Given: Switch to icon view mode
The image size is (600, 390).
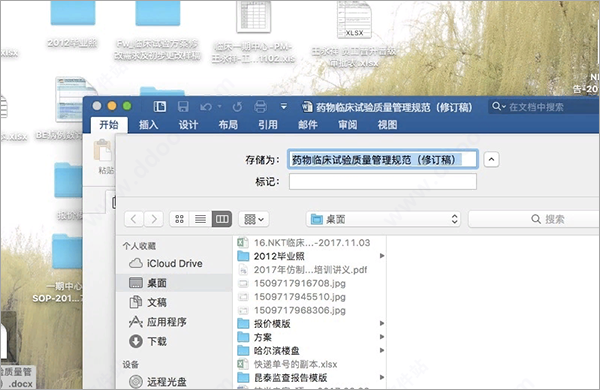Looking at the screenshot, I should click(179, 219).
